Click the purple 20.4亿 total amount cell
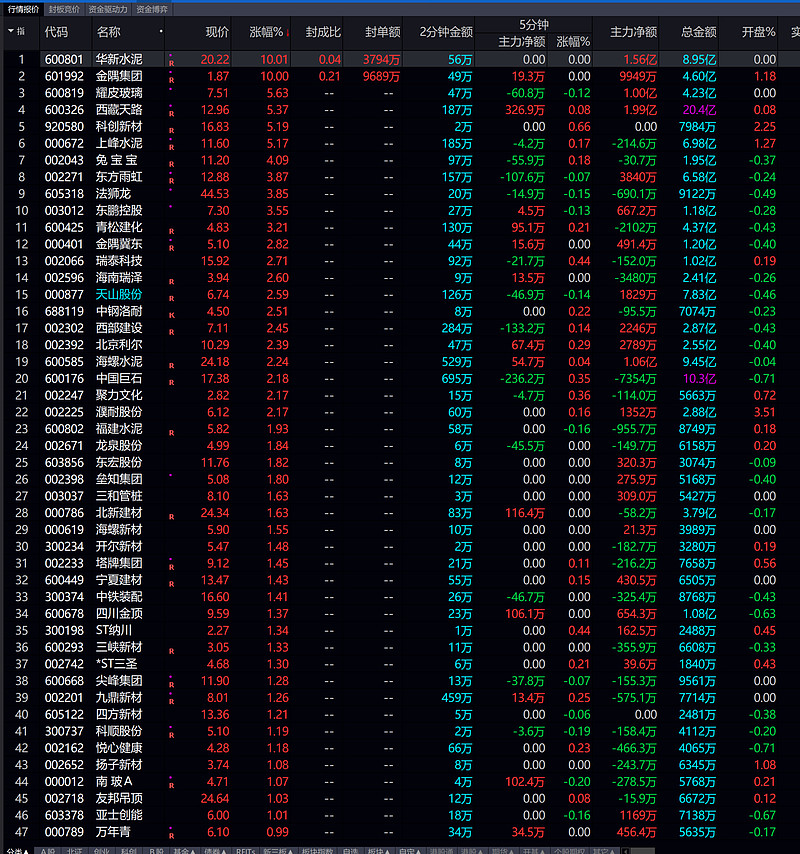This screenshot has height=854, width=800. [699, 110]
